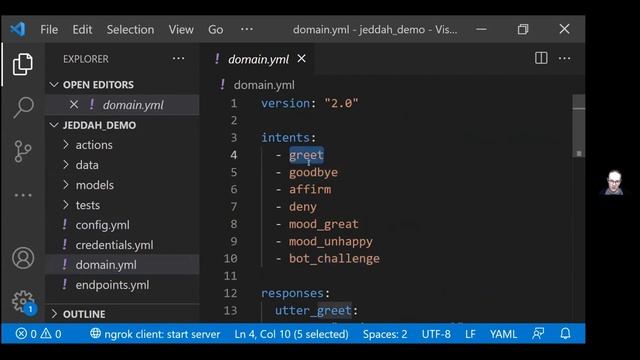Split the editor to the right
Image resolution: width=640 pixels, height=360 pixels.
click(x=541, y=58)
